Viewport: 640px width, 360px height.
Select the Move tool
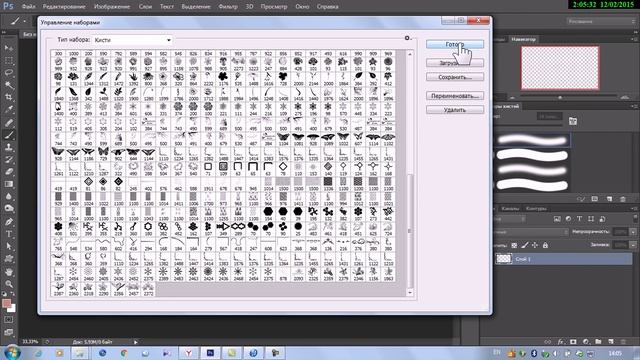(x=9, y=48)
